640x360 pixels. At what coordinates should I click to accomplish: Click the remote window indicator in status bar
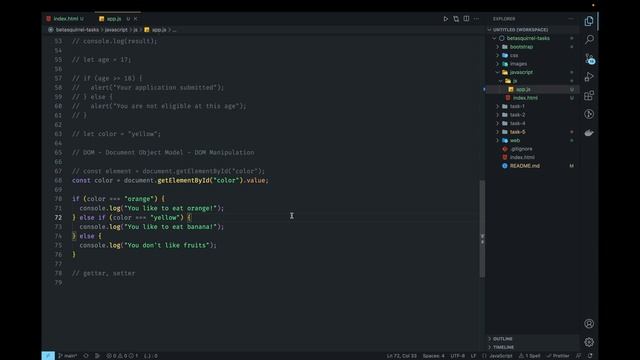[48, 356]
